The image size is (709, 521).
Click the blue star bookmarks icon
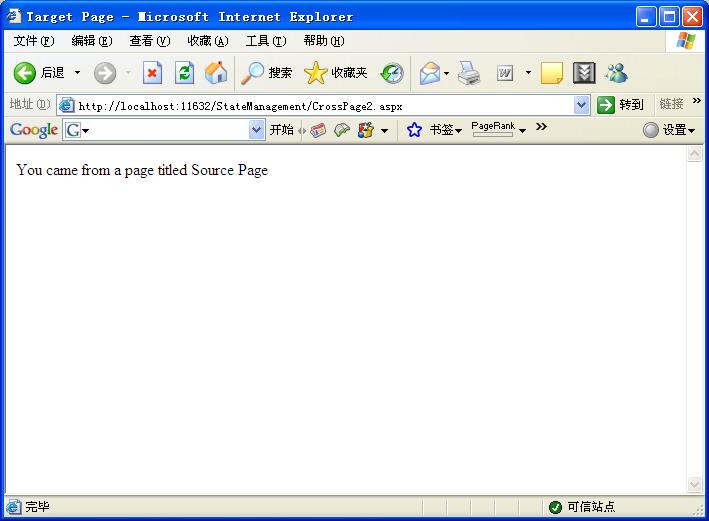[x=414, y=130]
